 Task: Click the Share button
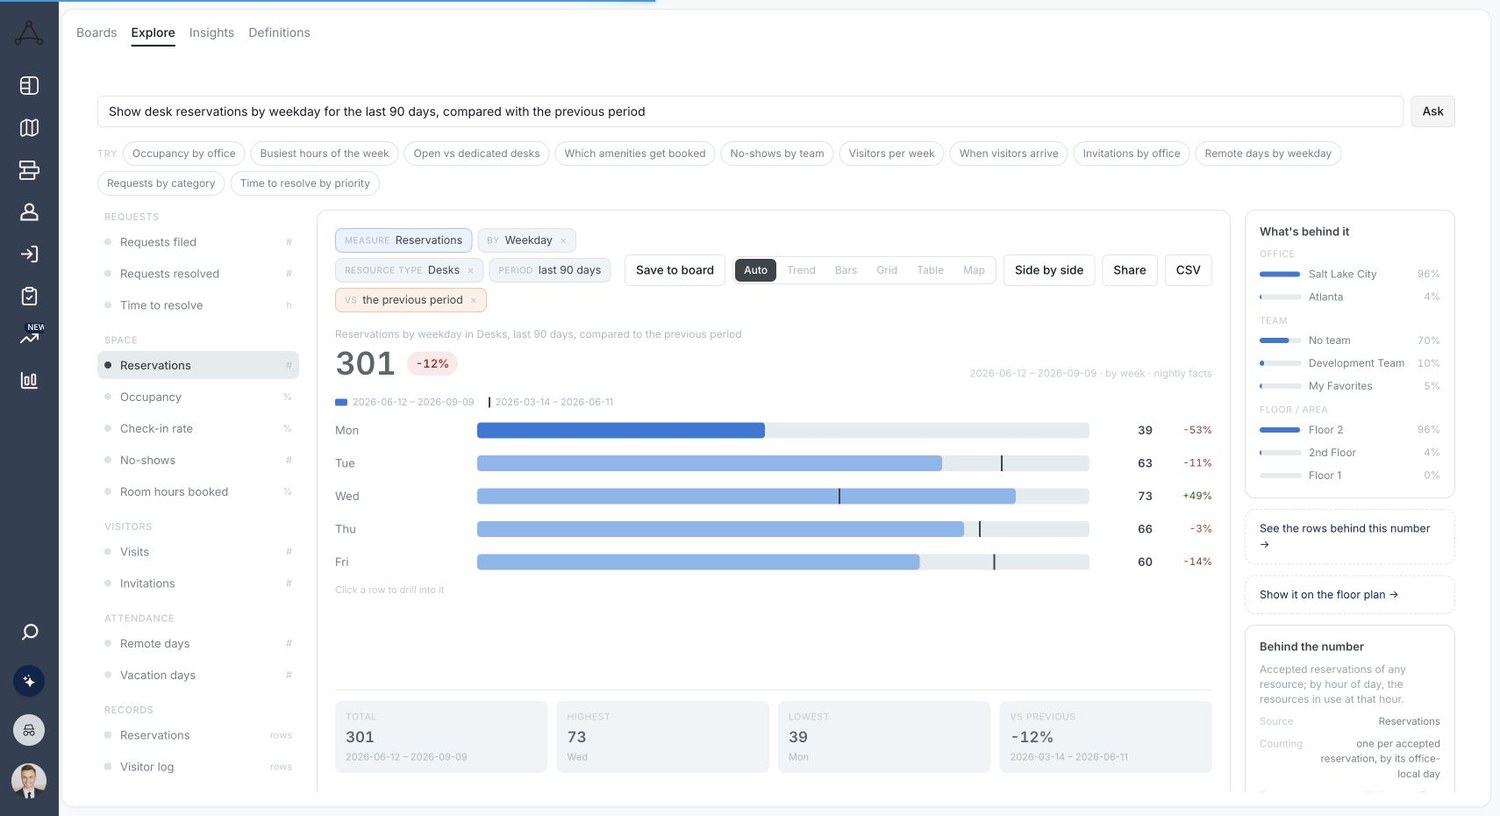coord(1129,270)
